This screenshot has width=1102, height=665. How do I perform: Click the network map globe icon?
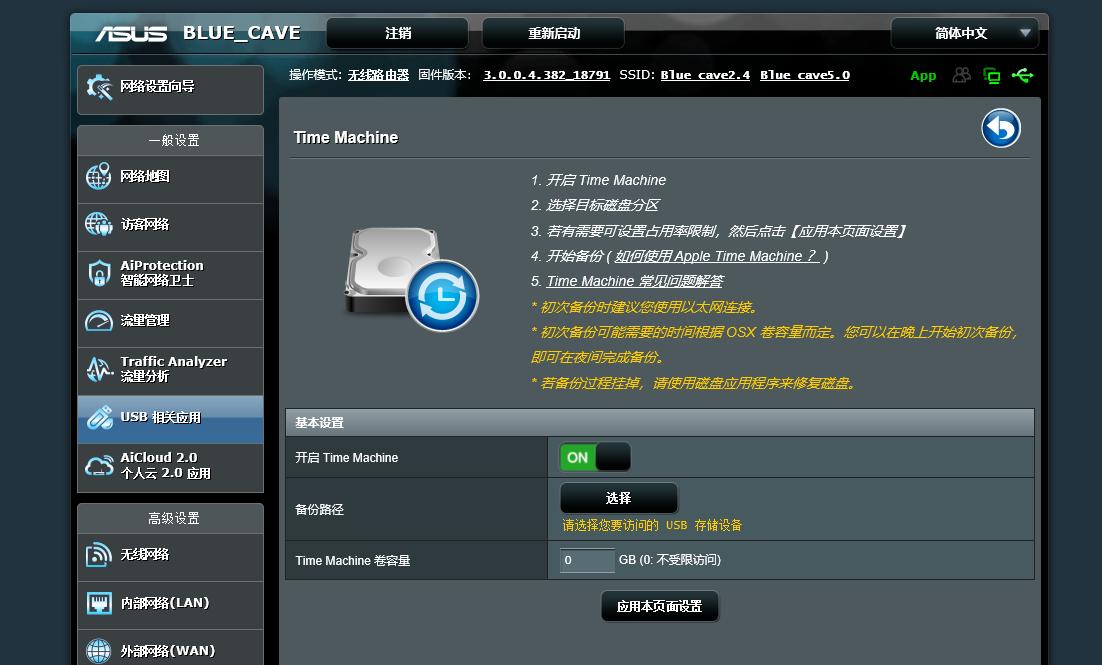(x=98, y=176)
